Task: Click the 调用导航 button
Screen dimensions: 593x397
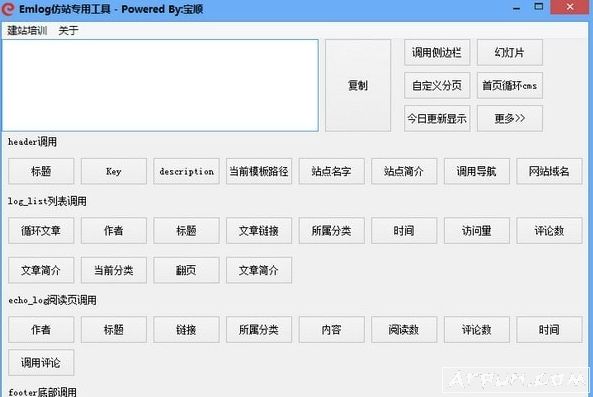Action: tap(477, 171)
